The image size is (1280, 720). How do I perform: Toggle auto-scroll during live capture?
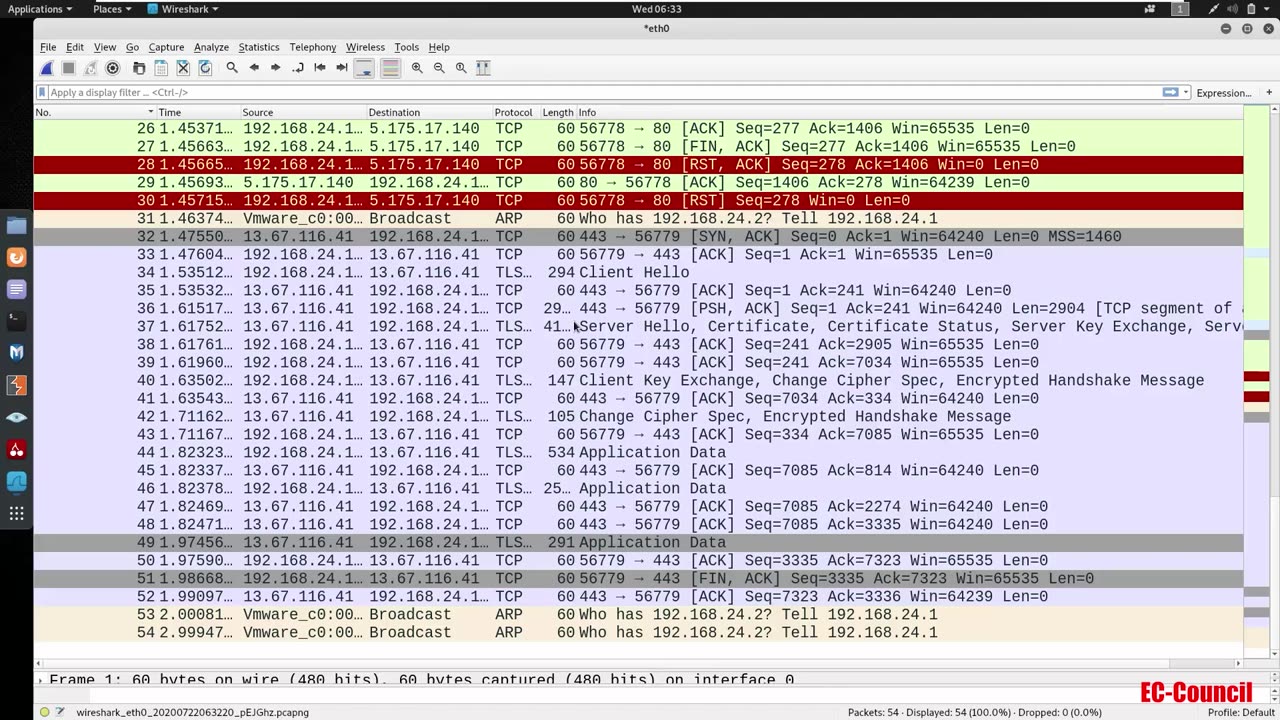[365, 68]
